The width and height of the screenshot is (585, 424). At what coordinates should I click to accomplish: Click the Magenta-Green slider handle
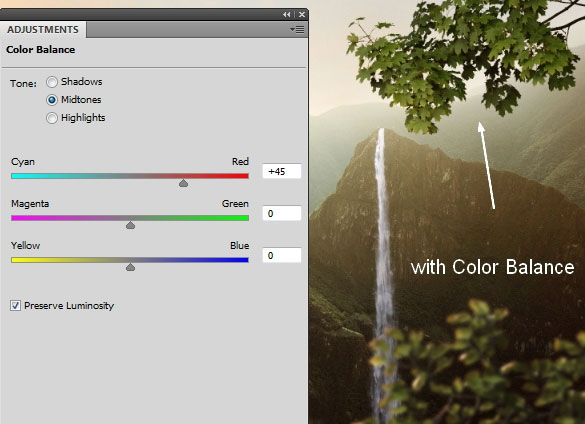[x=130, y=225]
